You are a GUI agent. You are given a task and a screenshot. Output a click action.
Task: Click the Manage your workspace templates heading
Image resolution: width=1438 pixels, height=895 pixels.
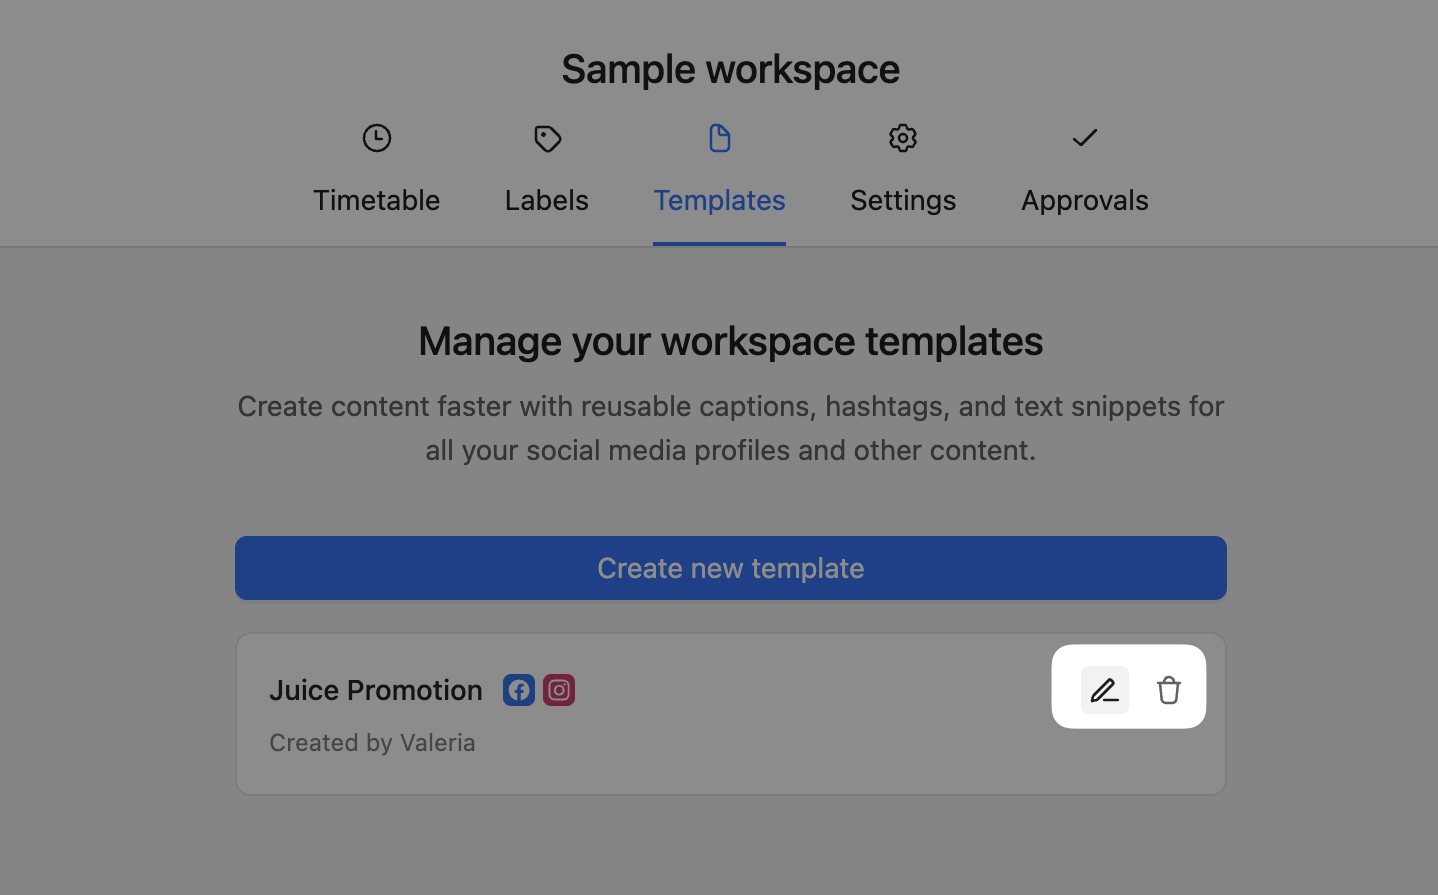(730, 341)
